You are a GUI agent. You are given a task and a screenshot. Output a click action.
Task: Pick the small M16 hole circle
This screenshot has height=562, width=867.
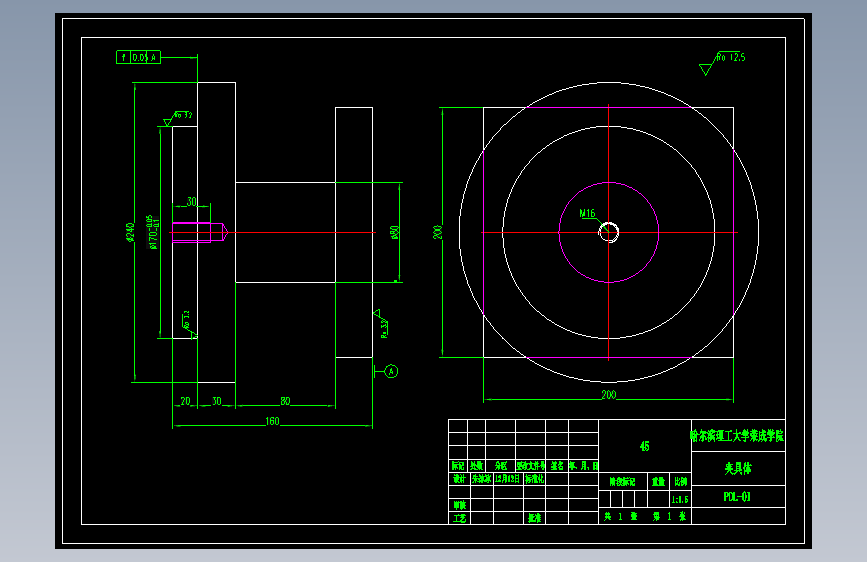pyautogui.click(x=609, y=232)
